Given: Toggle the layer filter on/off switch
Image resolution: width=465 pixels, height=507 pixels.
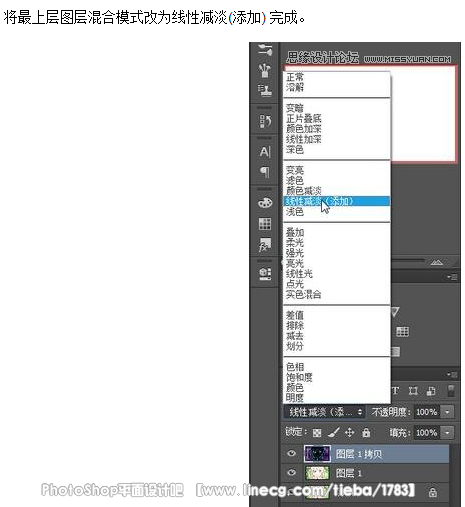Looking at the screenshot, I should coord(451,391).
